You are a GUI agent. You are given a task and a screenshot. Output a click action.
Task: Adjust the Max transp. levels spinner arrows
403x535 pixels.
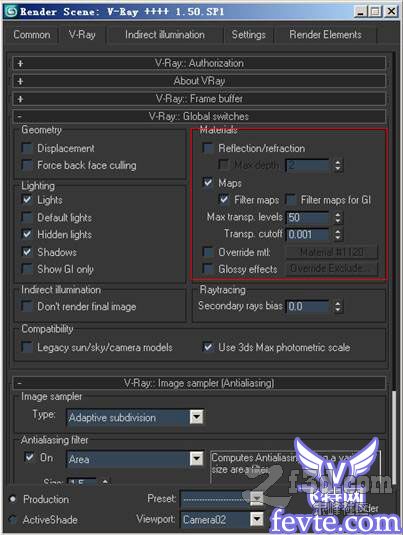337,217
